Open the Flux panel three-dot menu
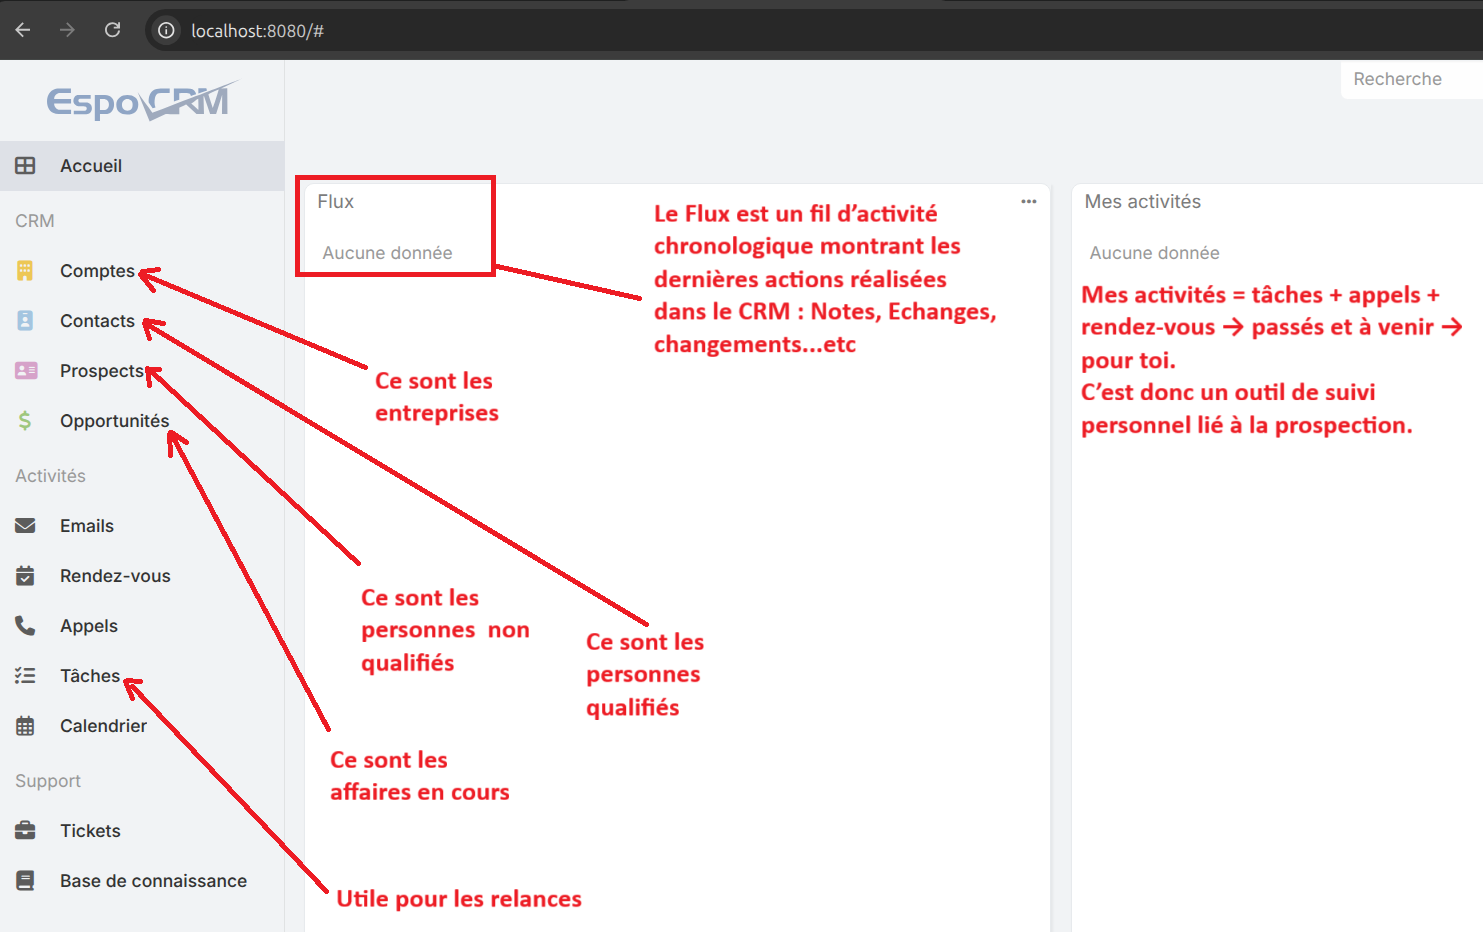Image resolution: width=1483 pixels, height=932 pixels. [x=1028, y=202]
